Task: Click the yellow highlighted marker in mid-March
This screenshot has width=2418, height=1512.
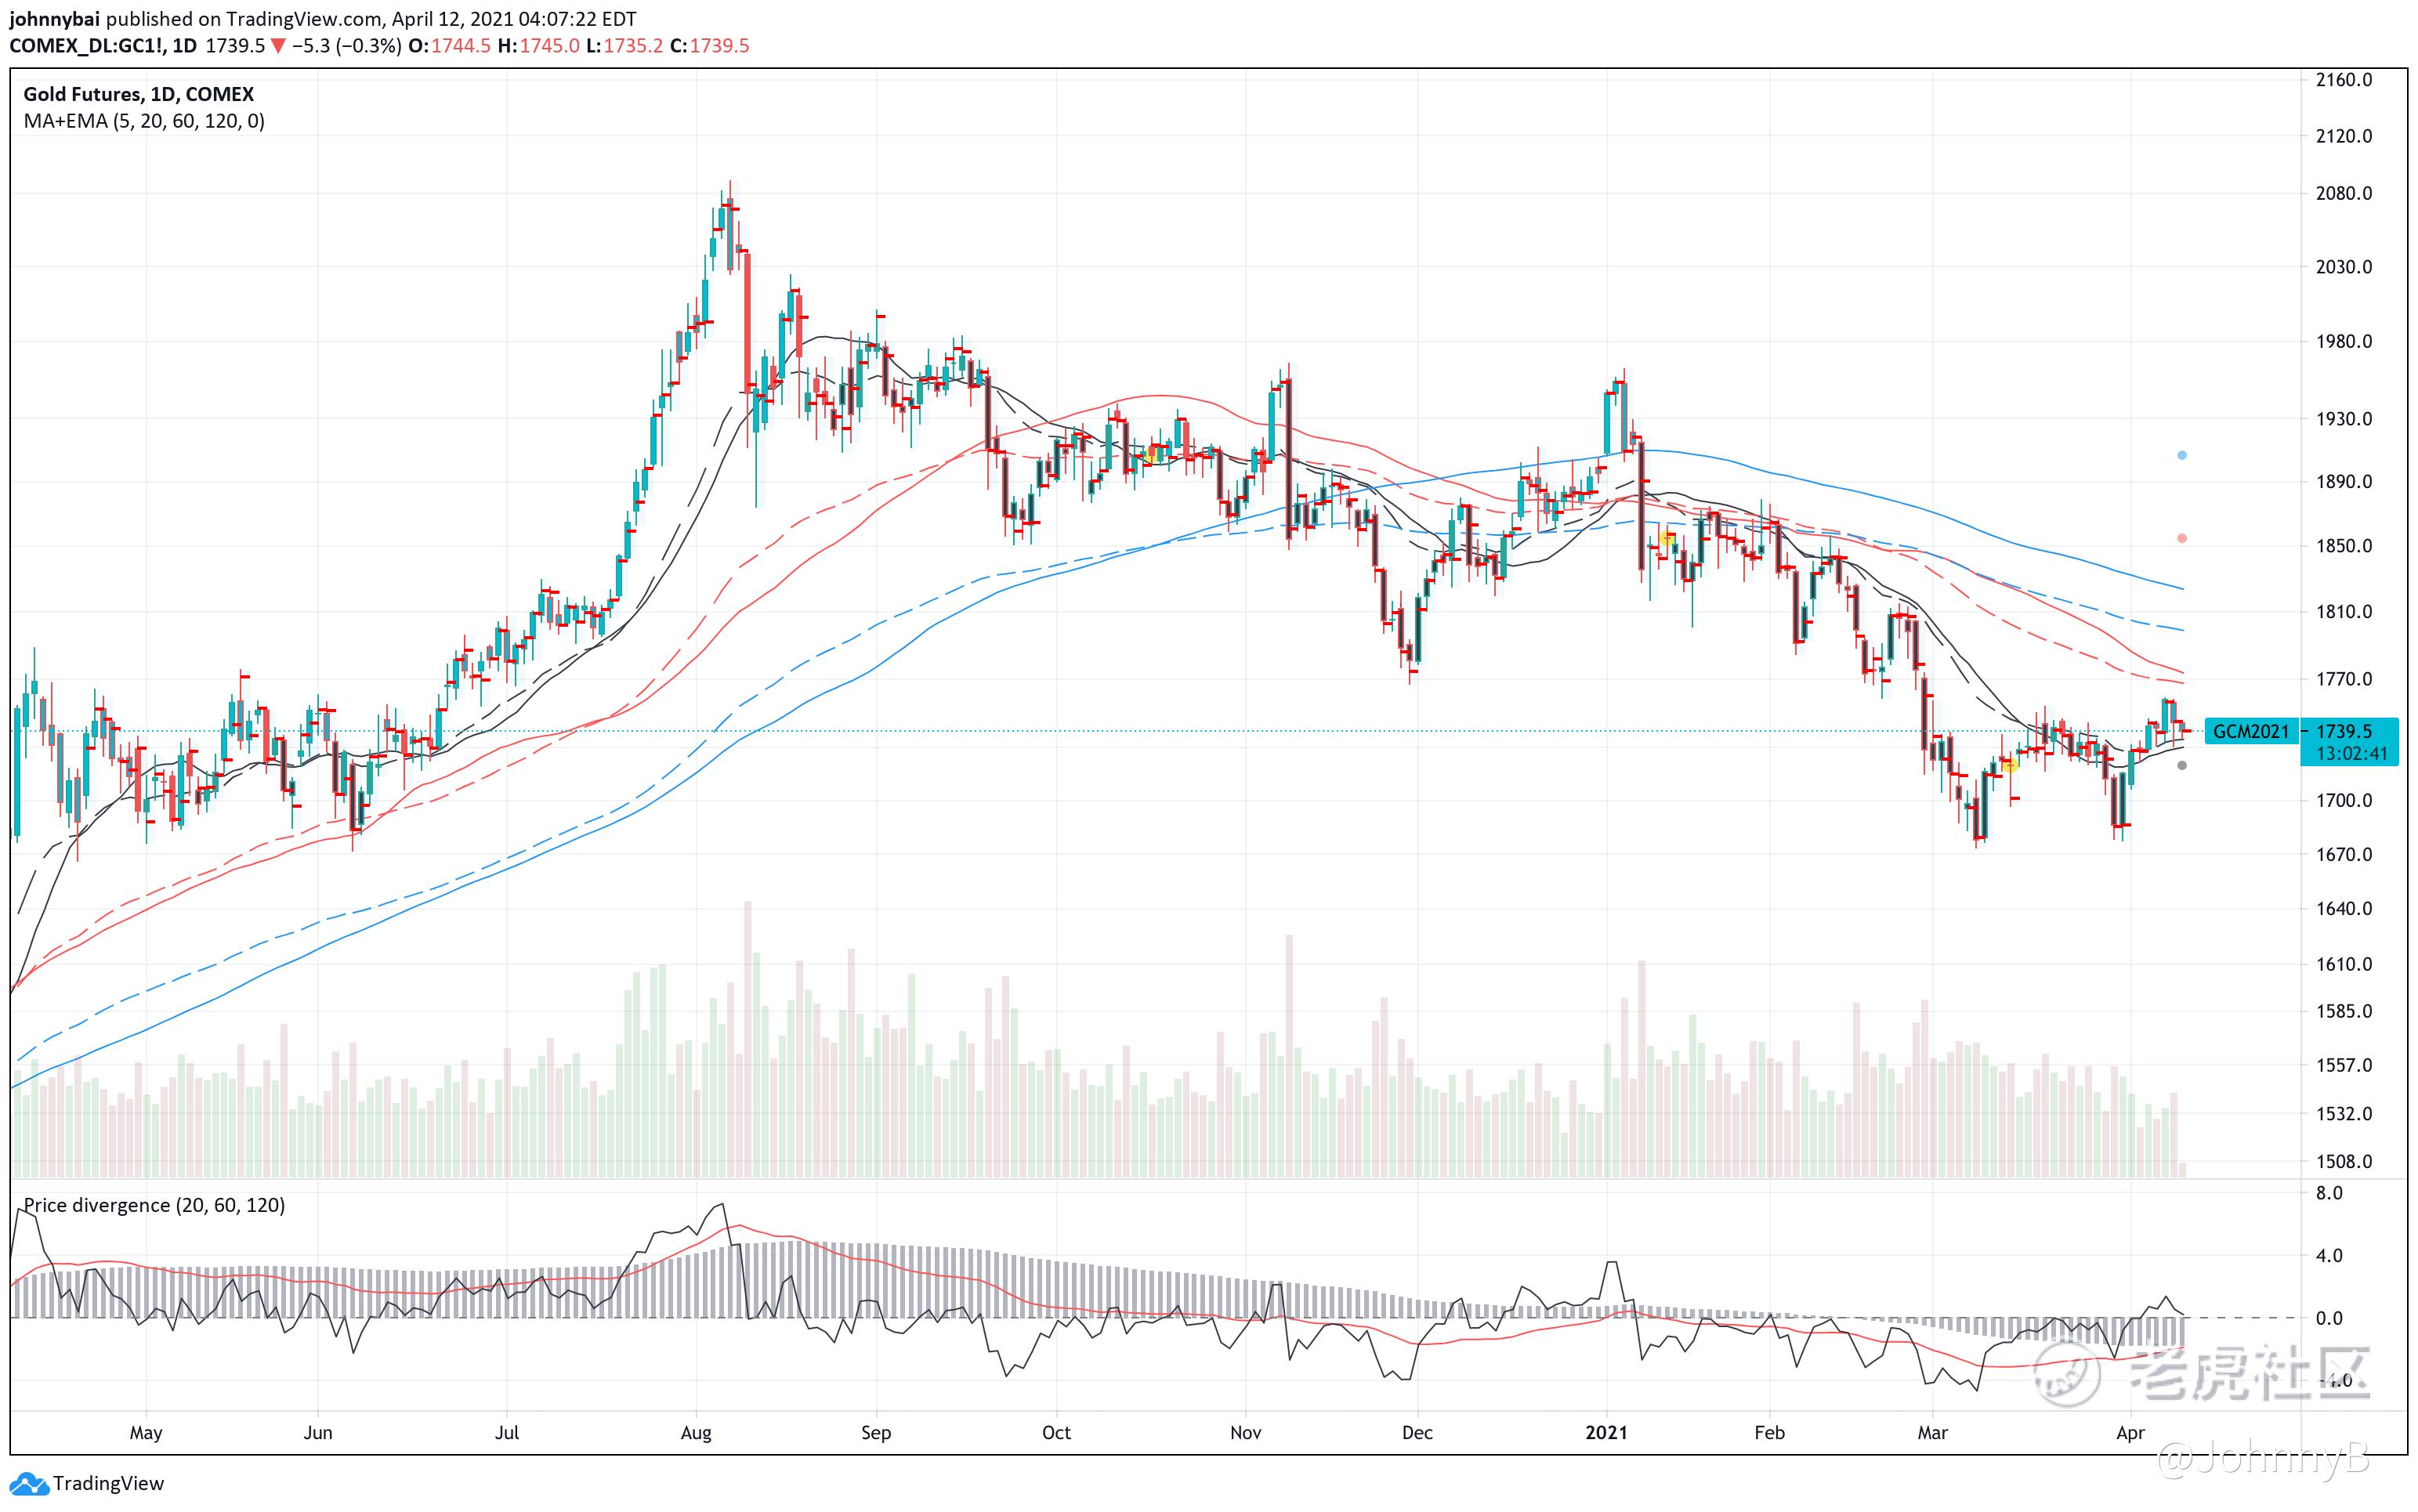Action: 2010,765
